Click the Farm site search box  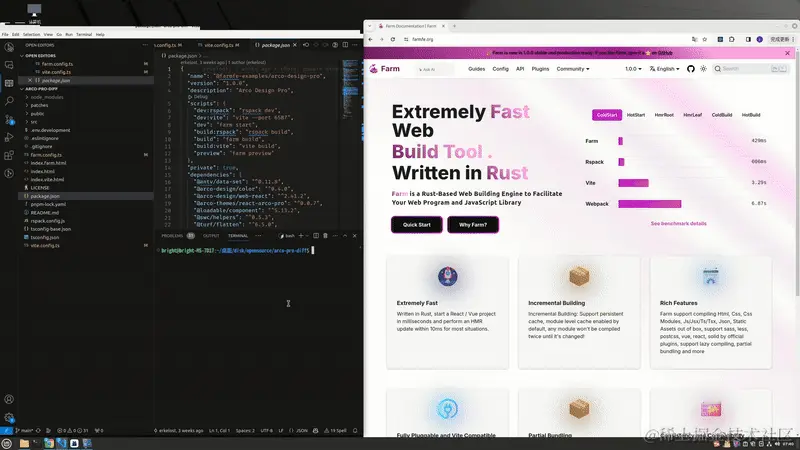[750, 69]
